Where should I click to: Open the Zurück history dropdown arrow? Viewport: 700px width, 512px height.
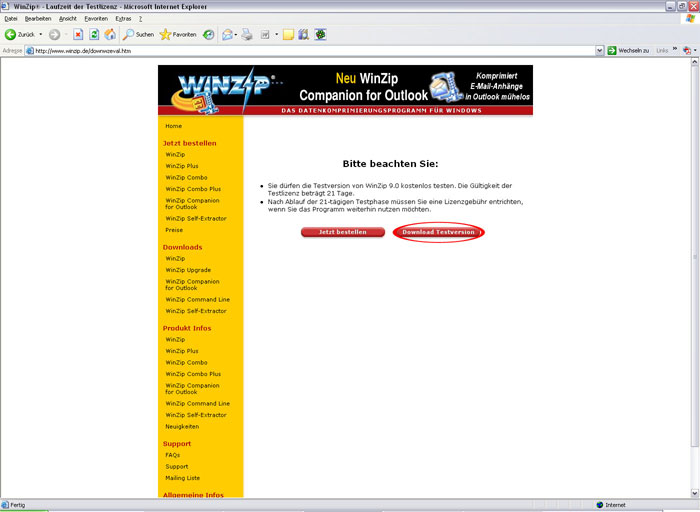[x=41, y=34]
